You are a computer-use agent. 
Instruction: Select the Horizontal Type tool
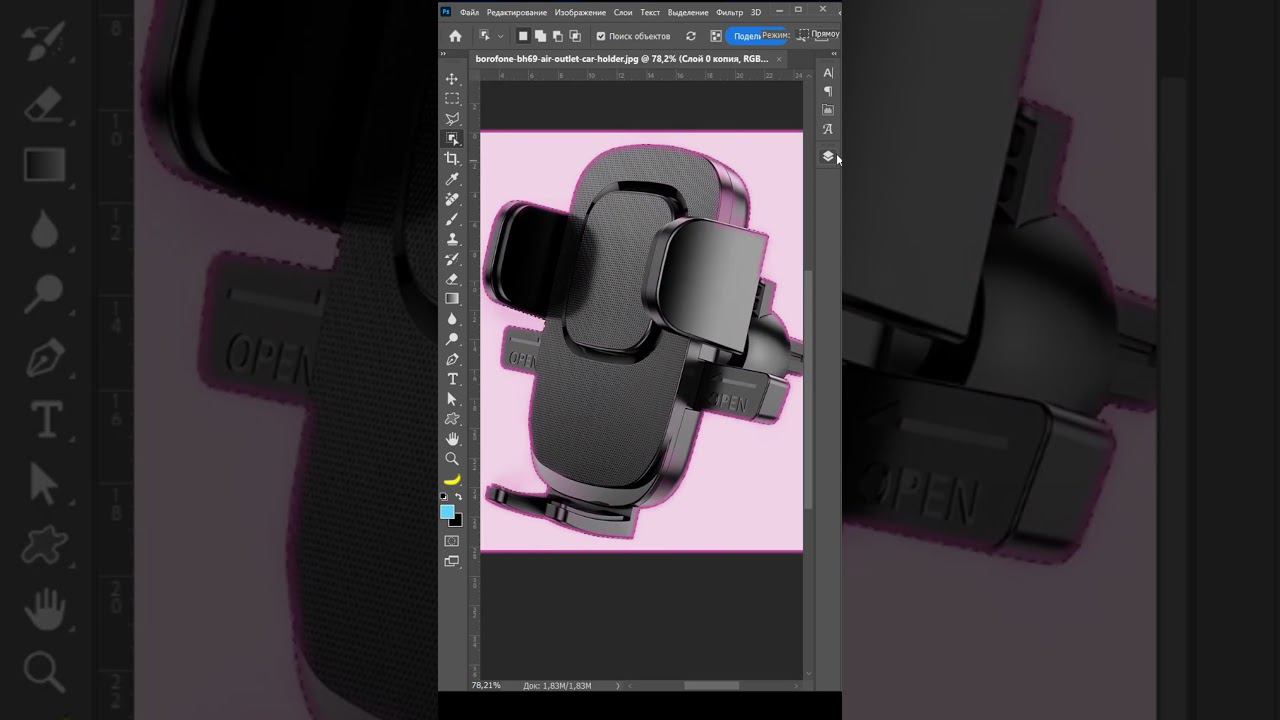452,379
